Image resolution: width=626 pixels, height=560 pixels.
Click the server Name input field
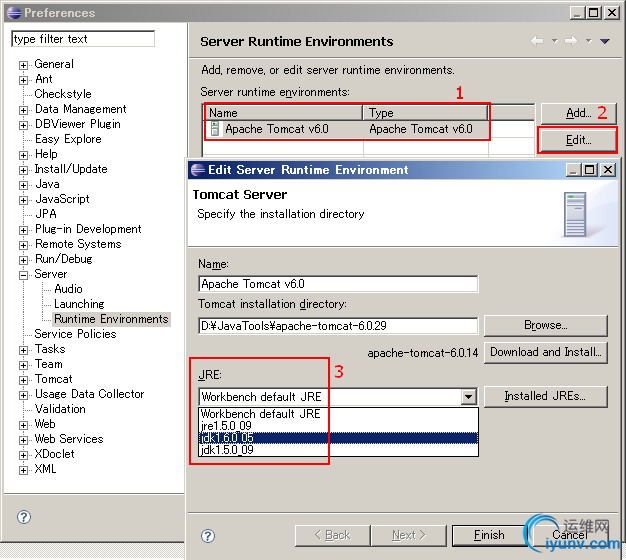pyautogui.click(x=338, y=284)
